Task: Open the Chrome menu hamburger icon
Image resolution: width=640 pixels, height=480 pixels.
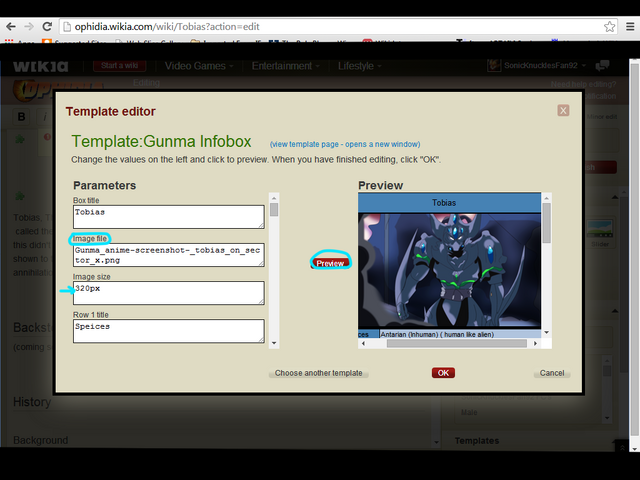Action: coord(630,27)
